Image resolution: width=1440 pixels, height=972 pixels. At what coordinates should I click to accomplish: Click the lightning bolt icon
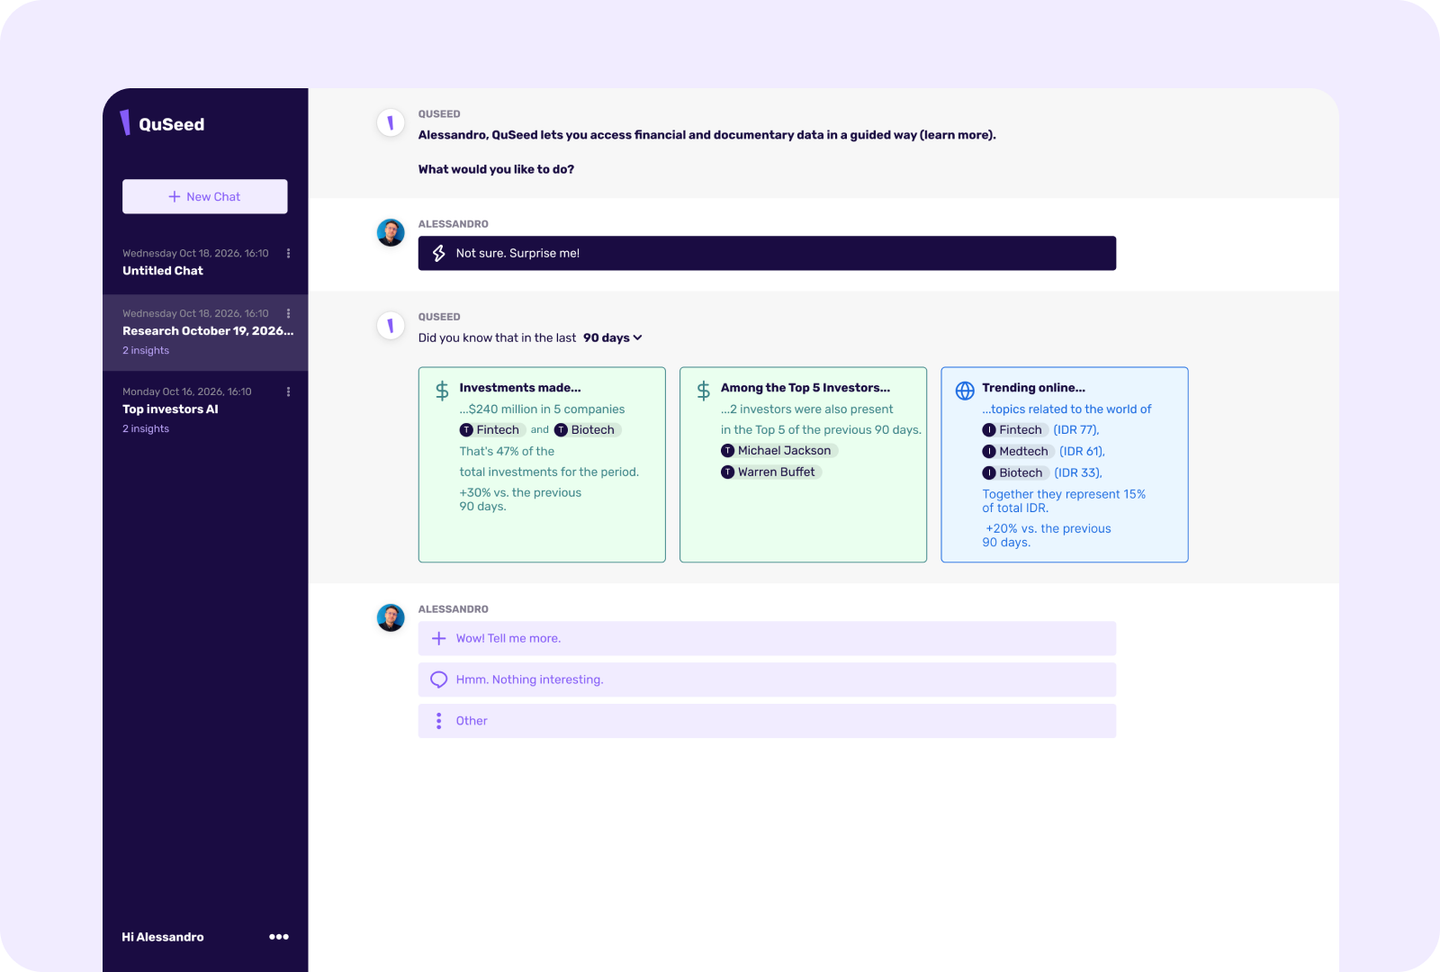pyautogui.click(x=438, y=253)
